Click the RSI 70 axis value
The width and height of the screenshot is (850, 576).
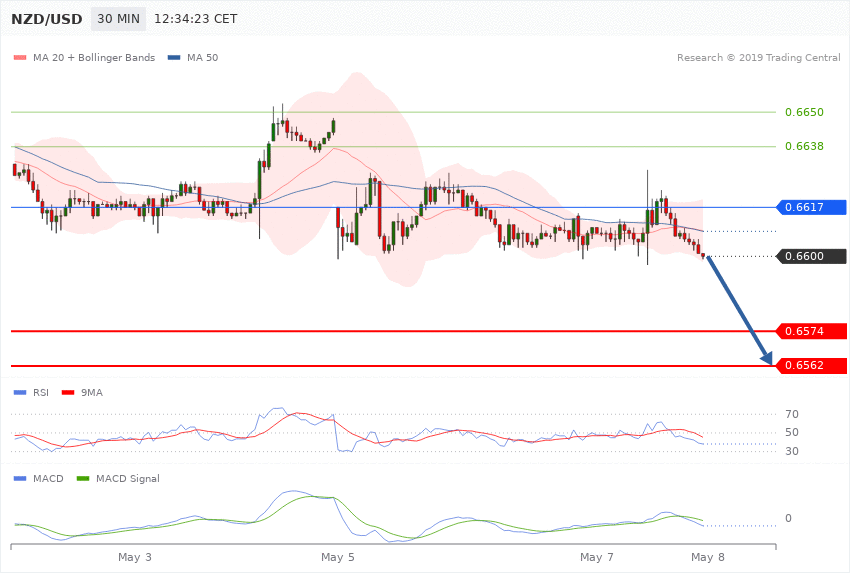pyautogui.click(x=791, y=414)
